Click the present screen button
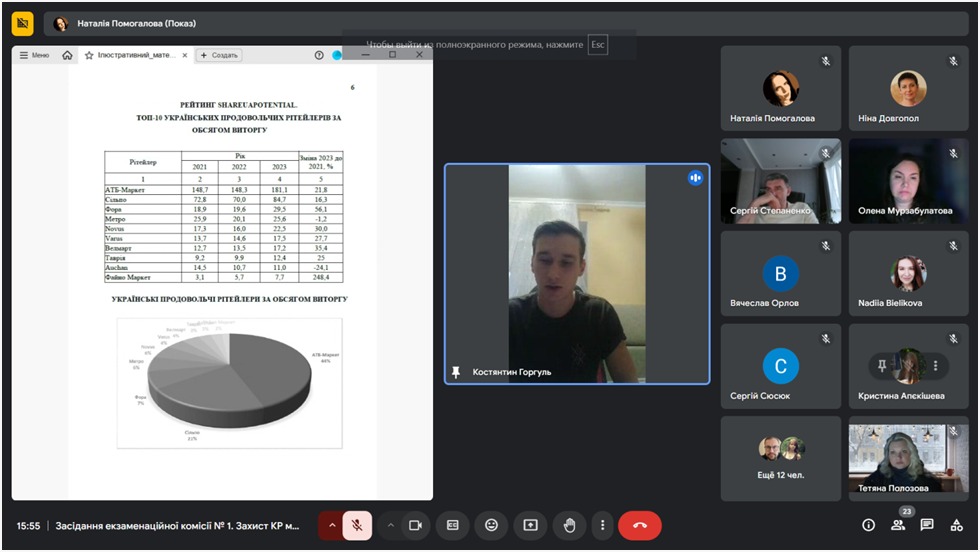Image resolution: width=980 pixels, height=552 pixels. pos(530,525)
